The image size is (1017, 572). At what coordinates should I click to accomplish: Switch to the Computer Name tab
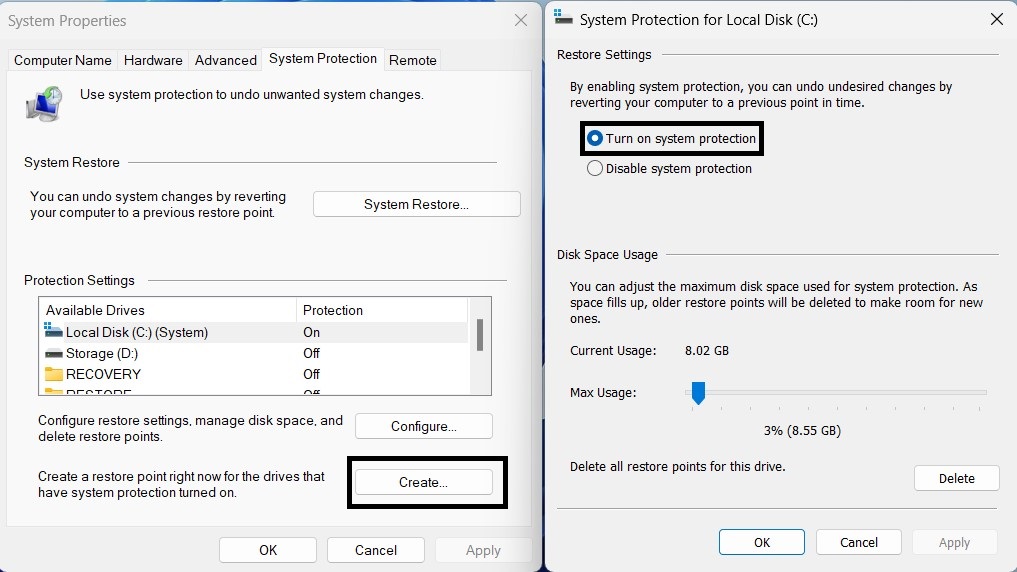pos(62,60)
